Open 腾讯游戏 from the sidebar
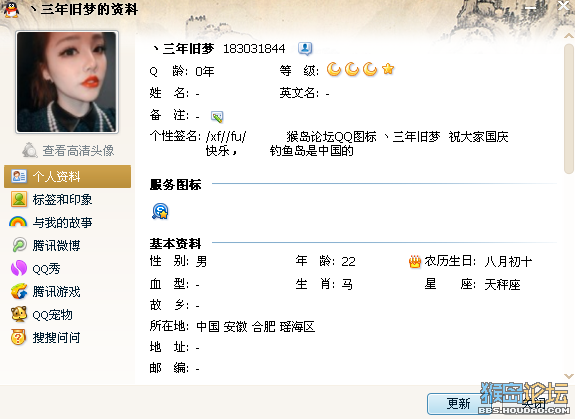The width and height of the screenshot is (575, 419). click(x=45, y=291)
